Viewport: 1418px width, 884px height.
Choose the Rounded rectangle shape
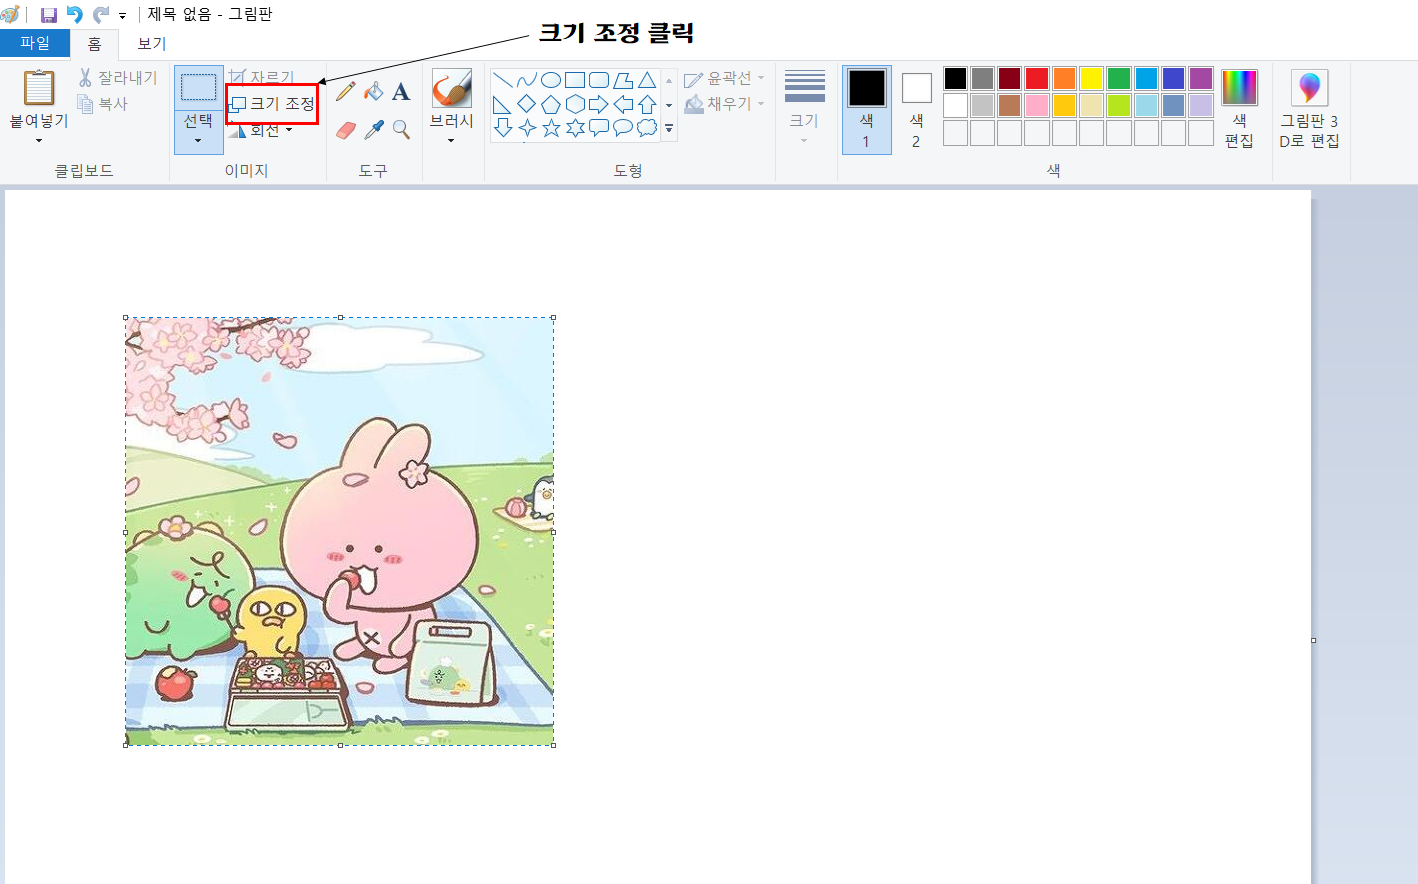(x=599, y=80)
